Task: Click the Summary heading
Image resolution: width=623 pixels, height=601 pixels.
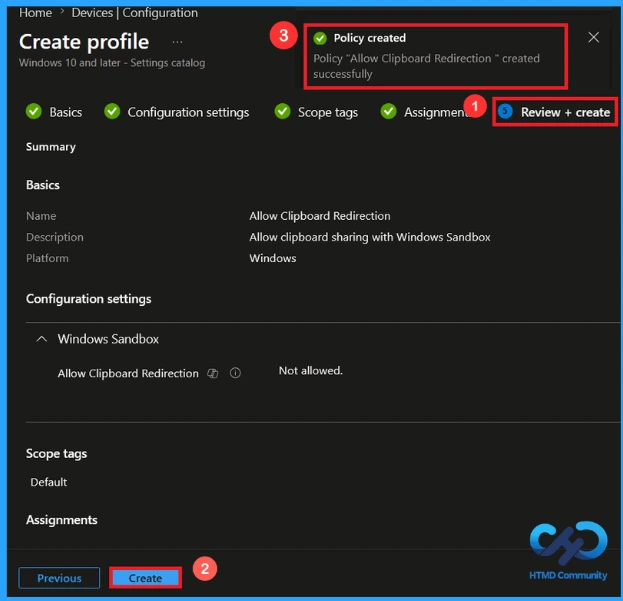Action: point(51,147)
